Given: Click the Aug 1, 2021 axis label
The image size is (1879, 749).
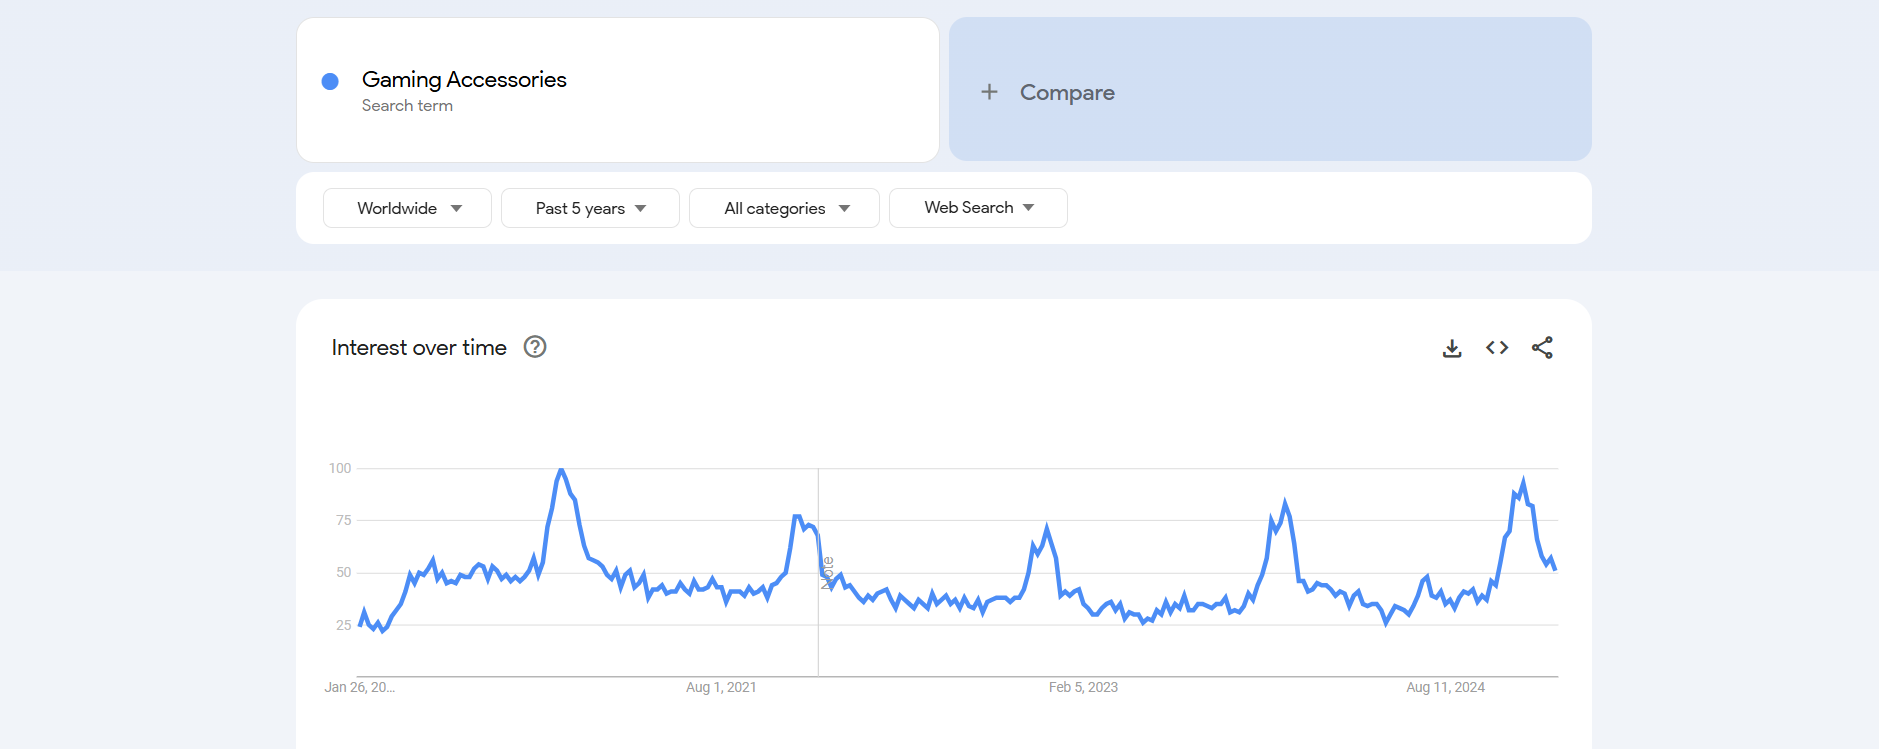Looking at the screenshot, I should pos(721,687).
